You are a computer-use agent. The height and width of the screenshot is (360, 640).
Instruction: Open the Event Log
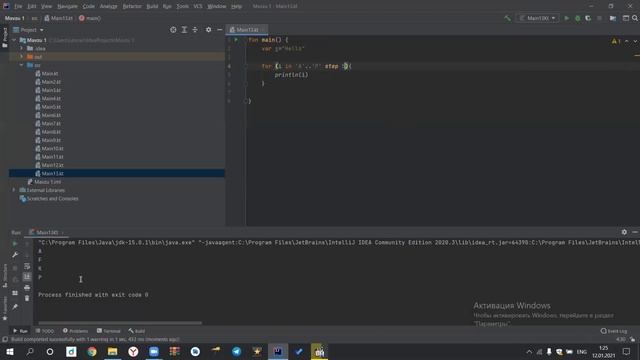coord(614,331)
